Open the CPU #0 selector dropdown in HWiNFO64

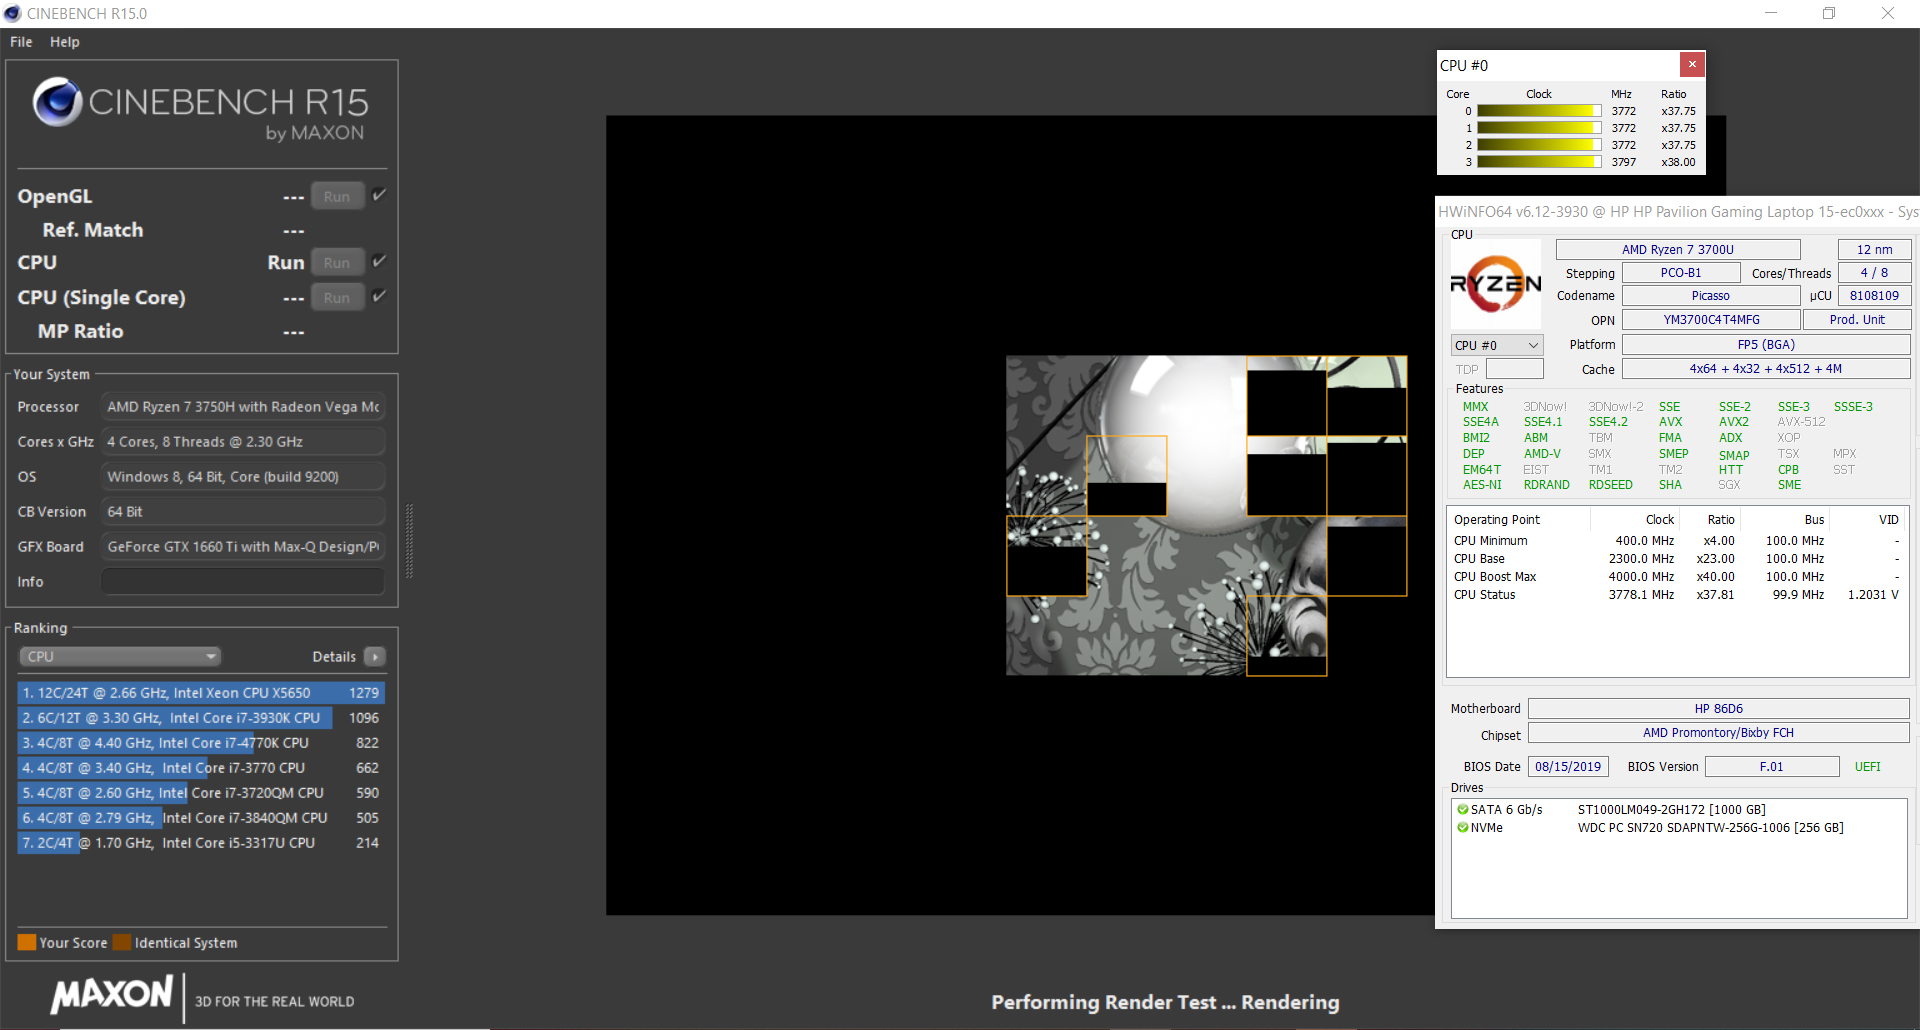click(1497, 345)
